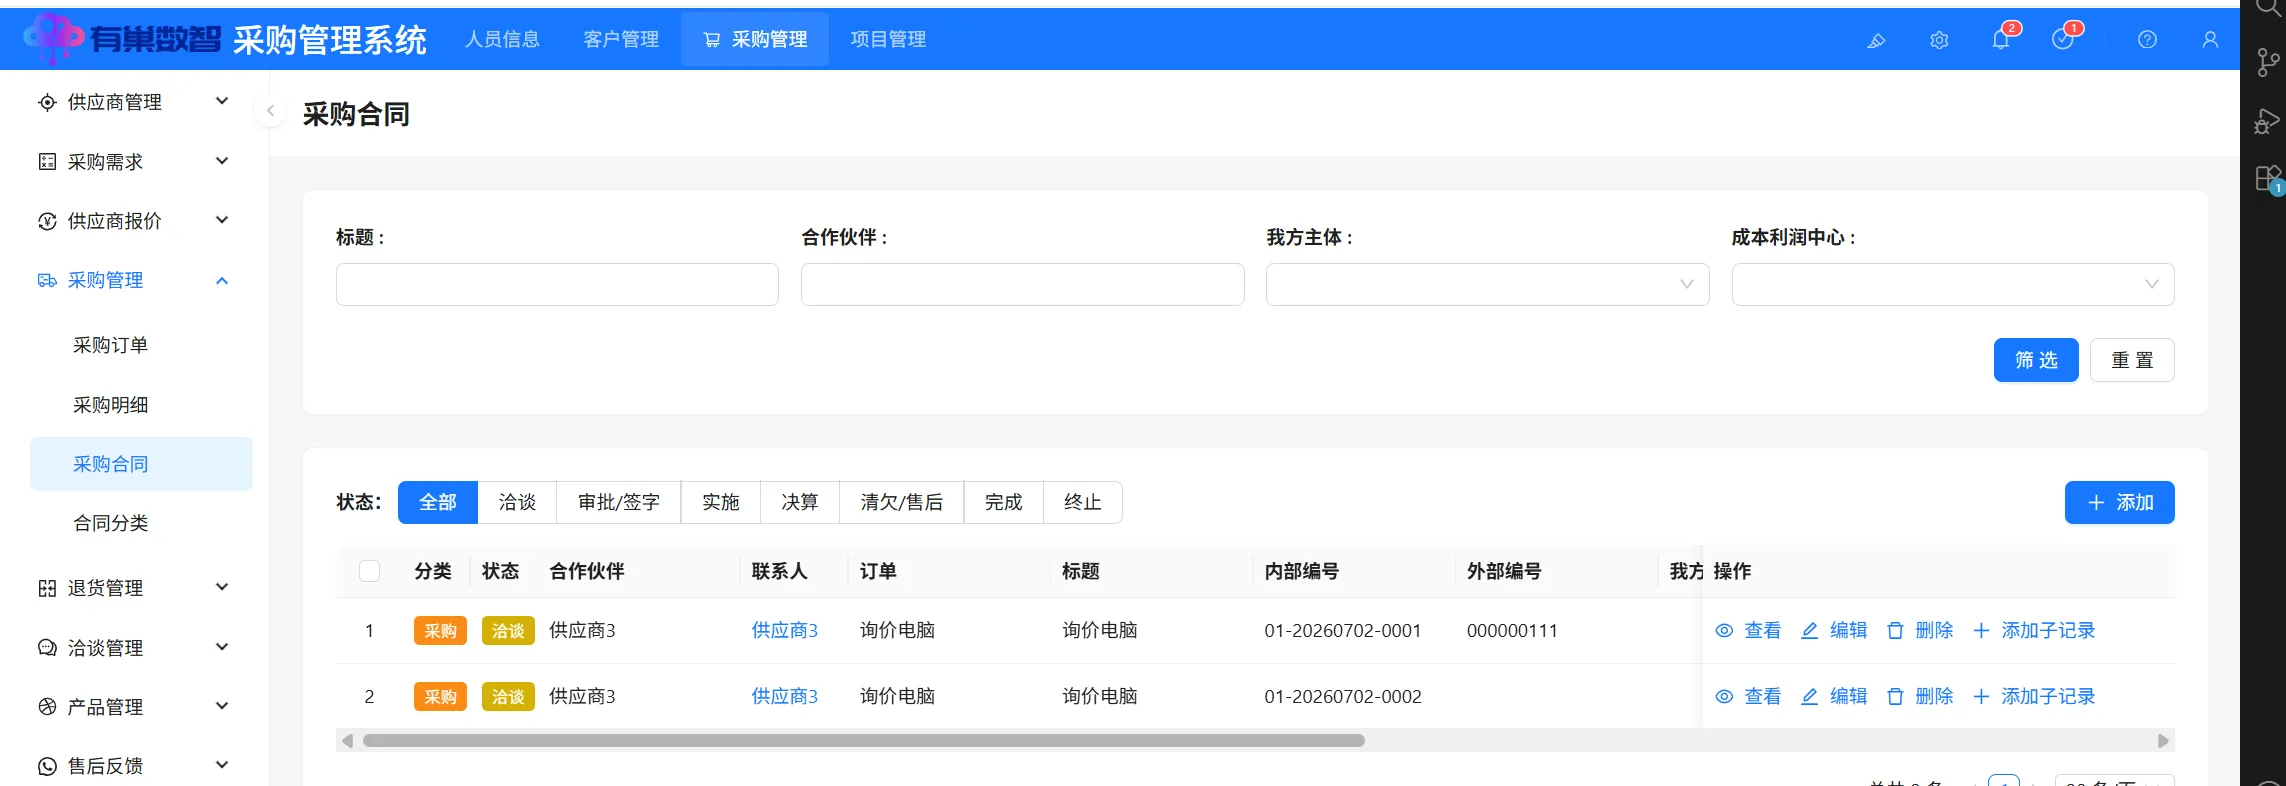Select the 实施 status filter
Viewport: 2286px width, 786px height.
pos(721,502)
